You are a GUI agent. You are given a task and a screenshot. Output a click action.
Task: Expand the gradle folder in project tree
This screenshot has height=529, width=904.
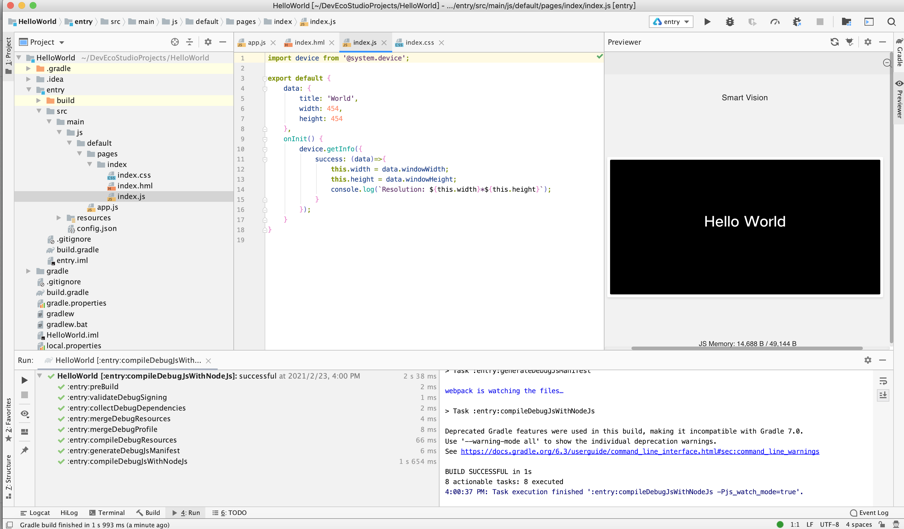[28, 271]
